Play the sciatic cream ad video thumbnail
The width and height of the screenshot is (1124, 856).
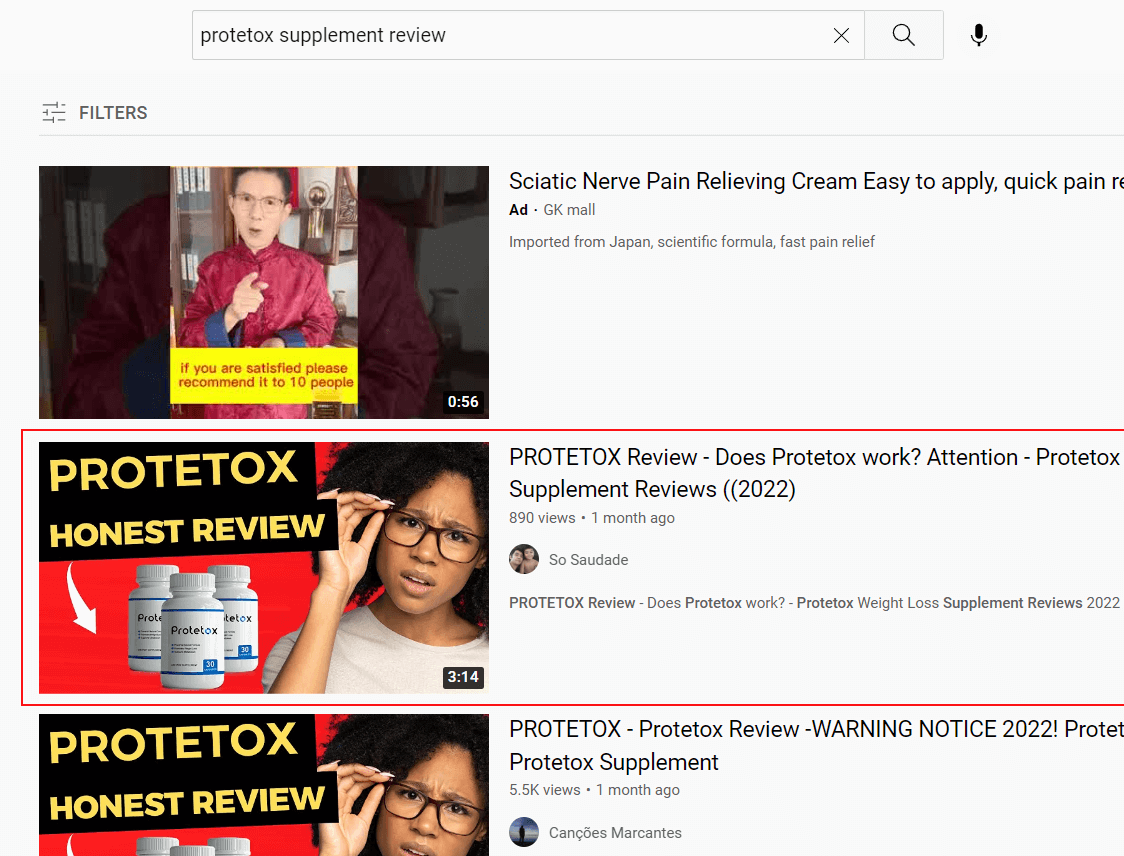pos(264,292)
